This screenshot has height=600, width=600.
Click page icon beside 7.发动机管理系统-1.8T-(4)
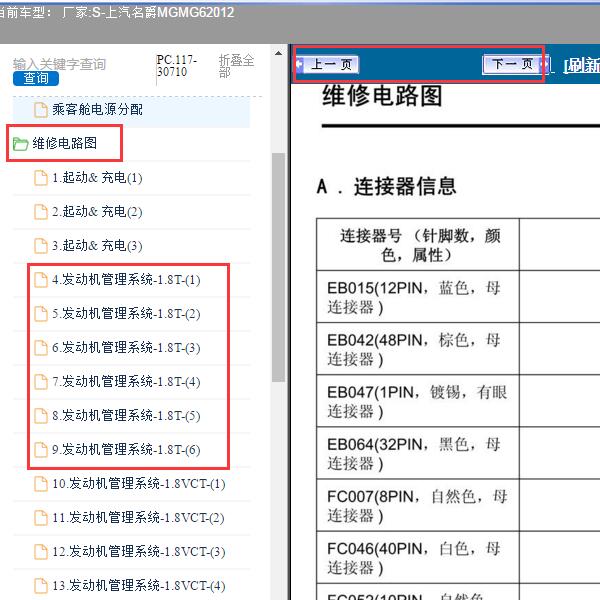click(x=41, y=382)
